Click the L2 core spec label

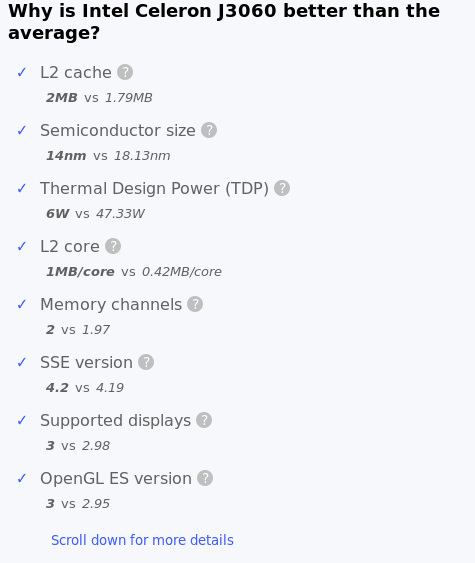70,247
